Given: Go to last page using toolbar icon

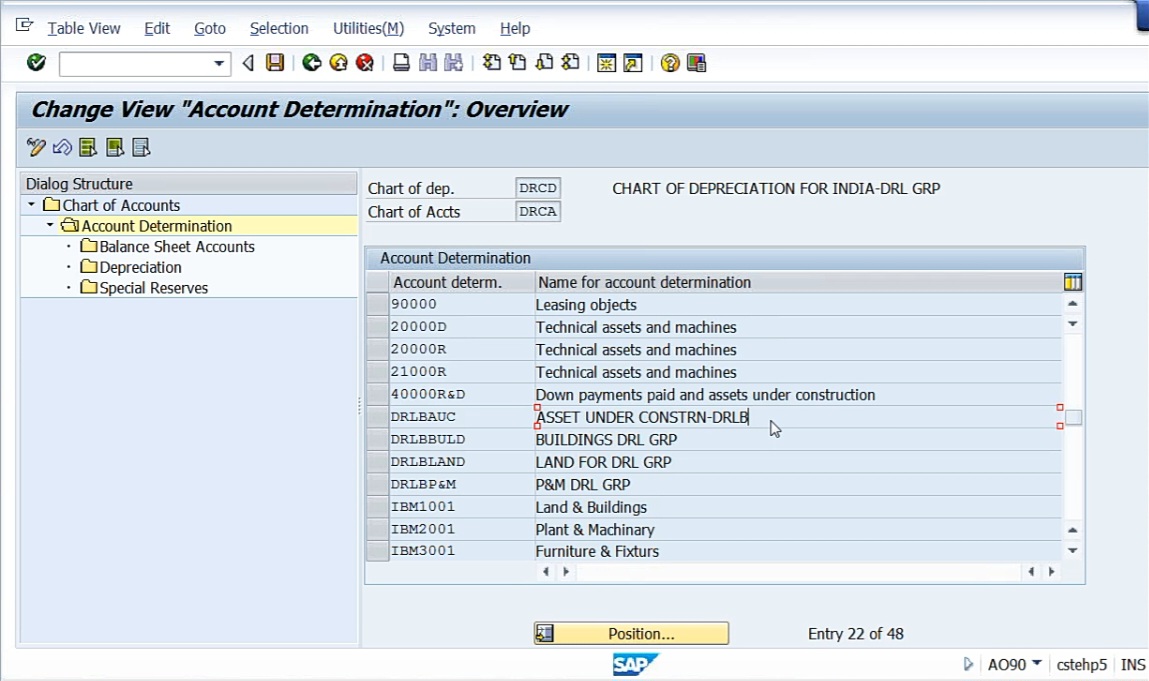Looking at the screenshot, I should click(570, 63).
